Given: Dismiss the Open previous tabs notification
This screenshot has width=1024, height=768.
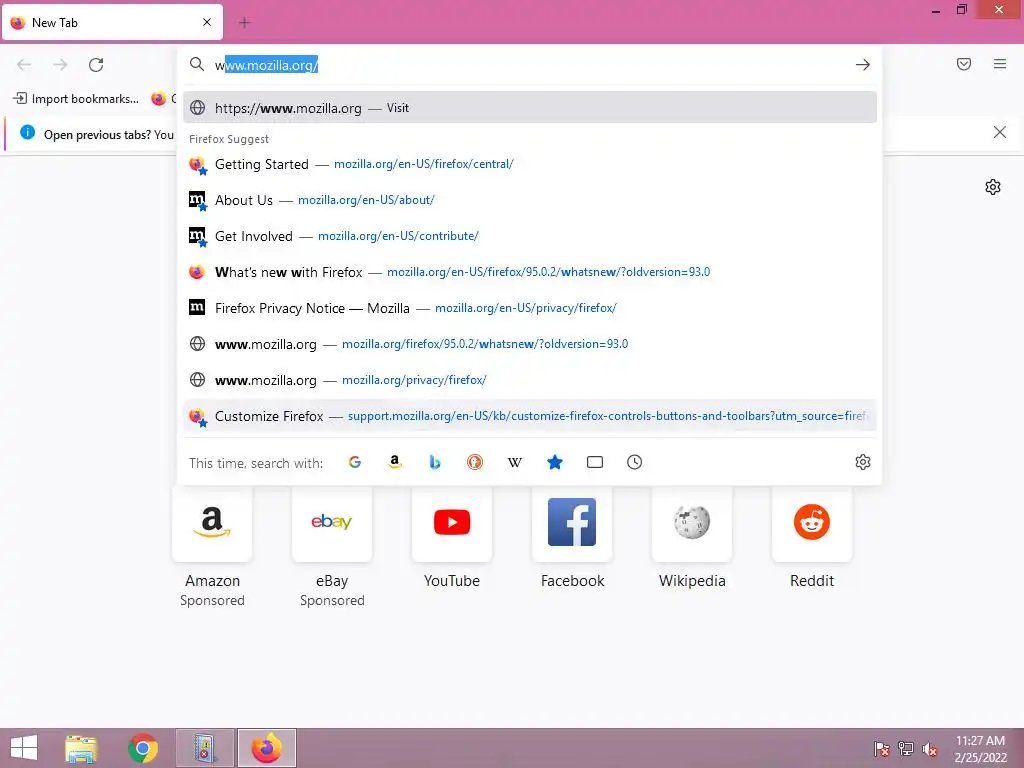Looking at the screenshot, I should (1000, 133).
